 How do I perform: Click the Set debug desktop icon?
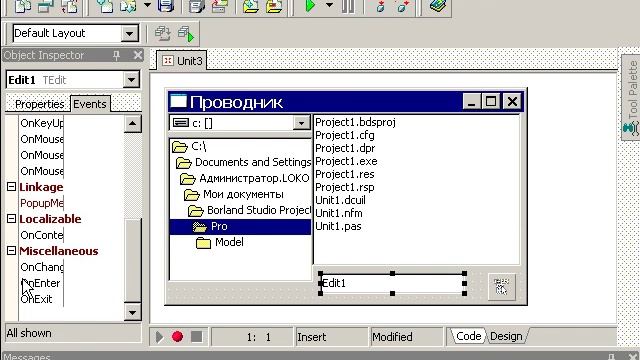[186, 34]
